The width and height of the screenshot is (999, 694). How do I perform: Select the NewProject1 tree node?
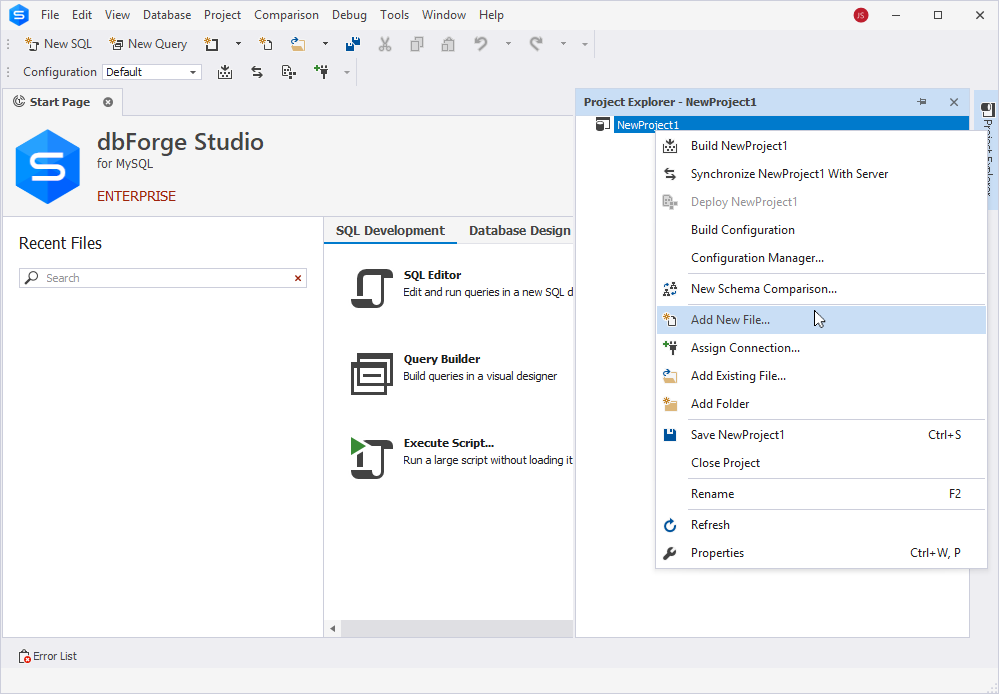pyautogui.click(x=647, y=125)
